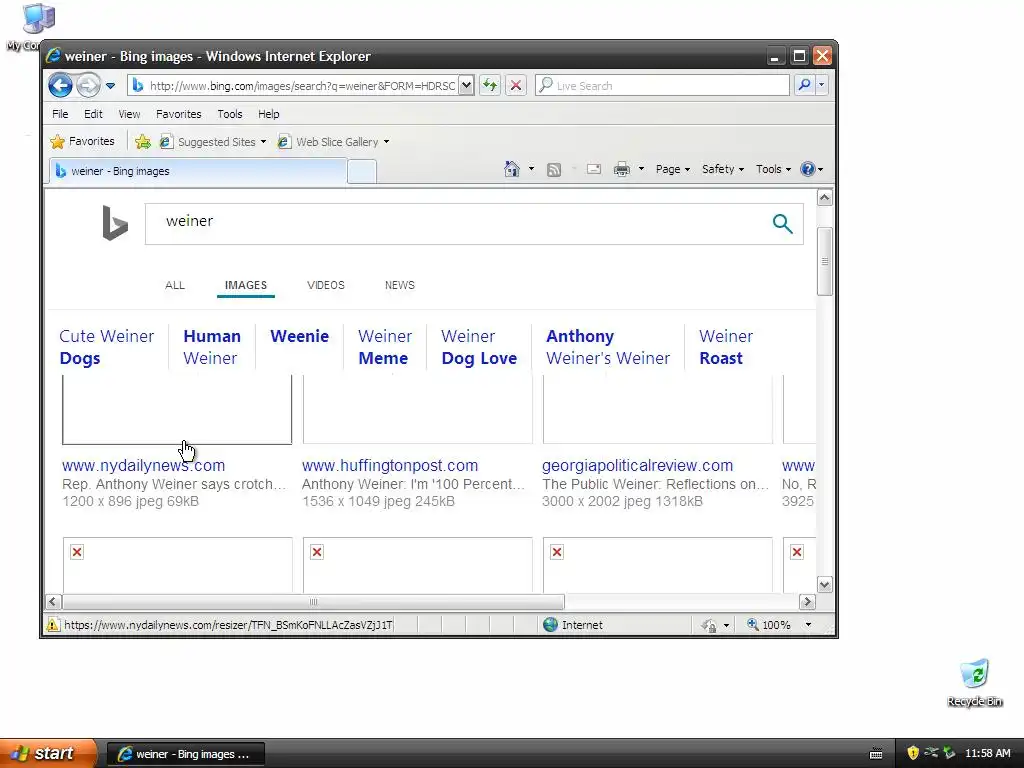1024x768 pixels.
Task: Click image thumbnail above georgiapoliticalreview.com link
Action: (x=658, y=409)
